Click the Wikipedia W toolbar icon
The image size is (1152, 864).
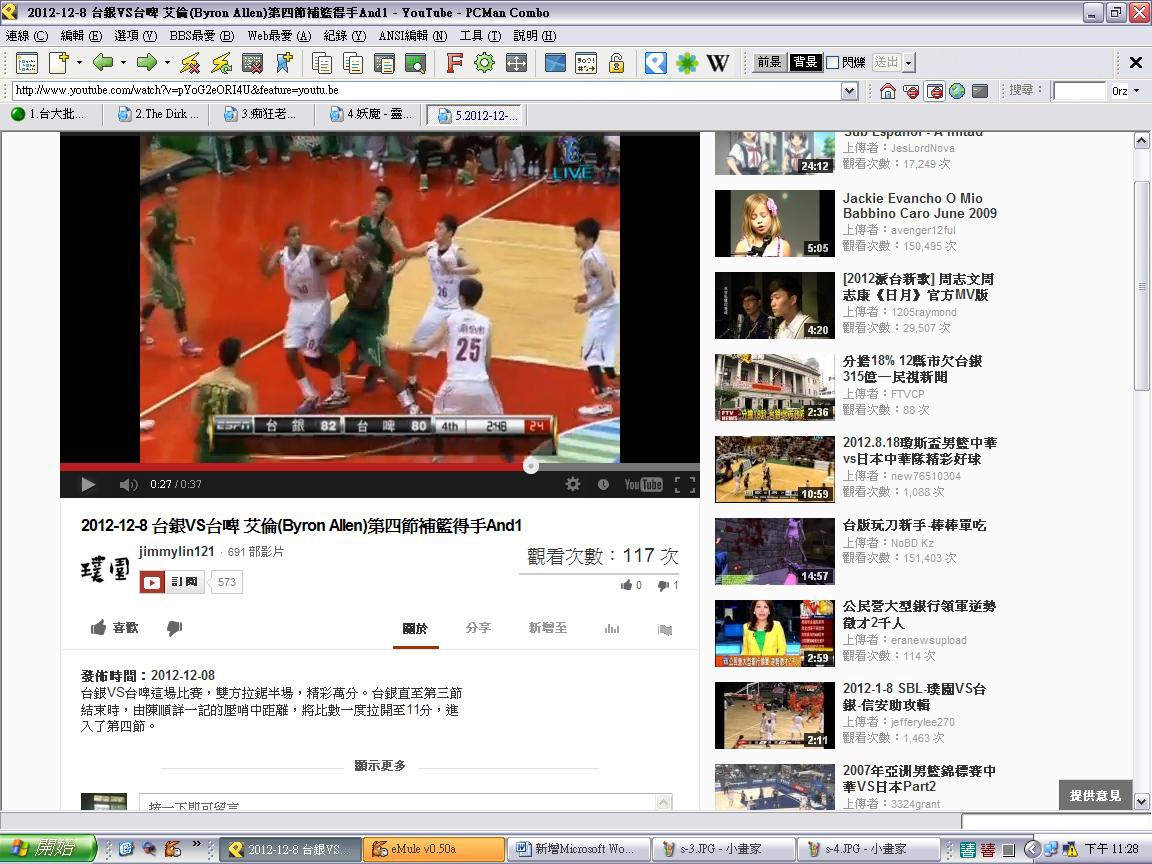point(718,63)
